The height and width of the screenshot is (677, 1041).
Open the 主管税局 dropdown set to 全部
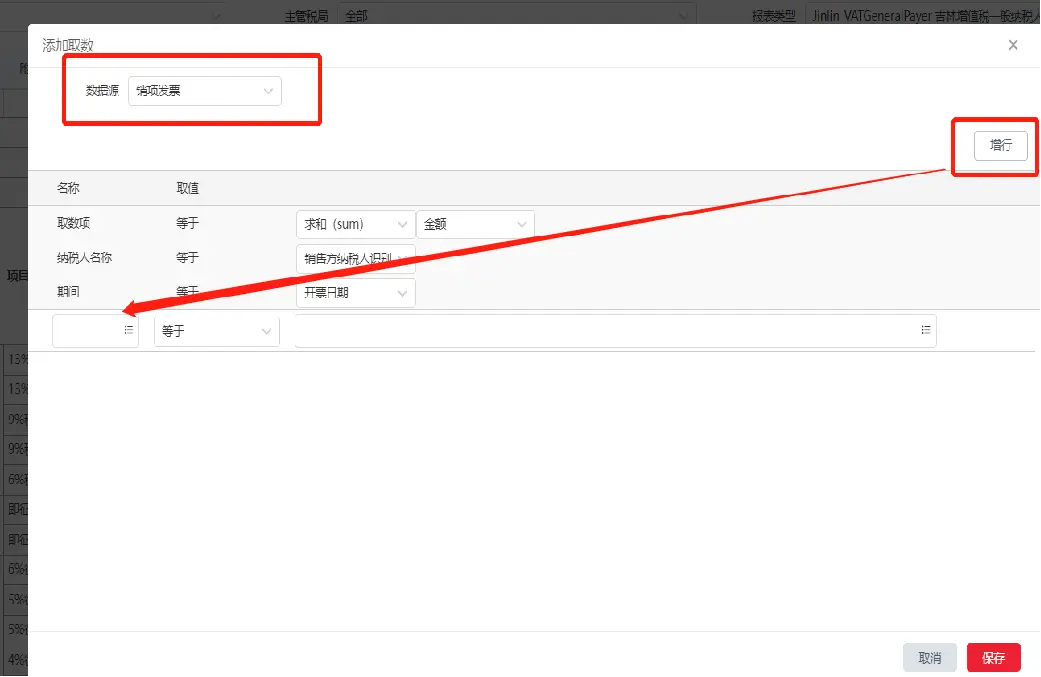pyautogui.click(x=517, y=16)
